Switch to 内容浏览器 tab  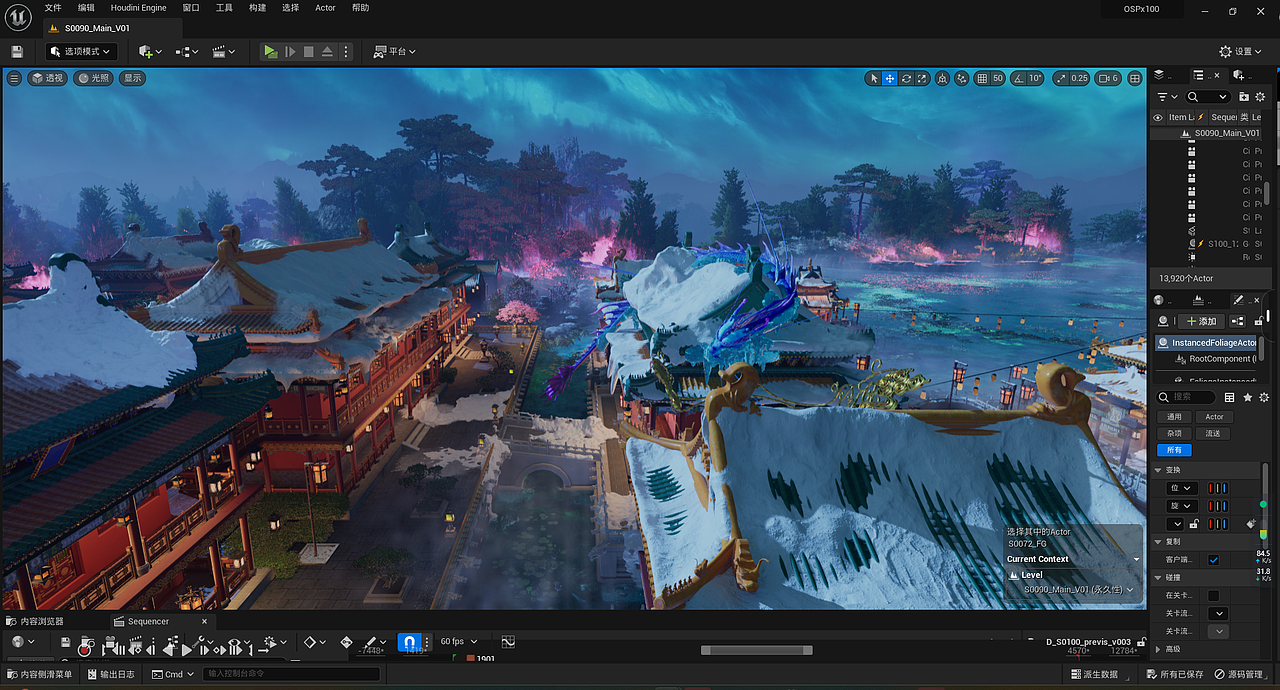[35, 621]
